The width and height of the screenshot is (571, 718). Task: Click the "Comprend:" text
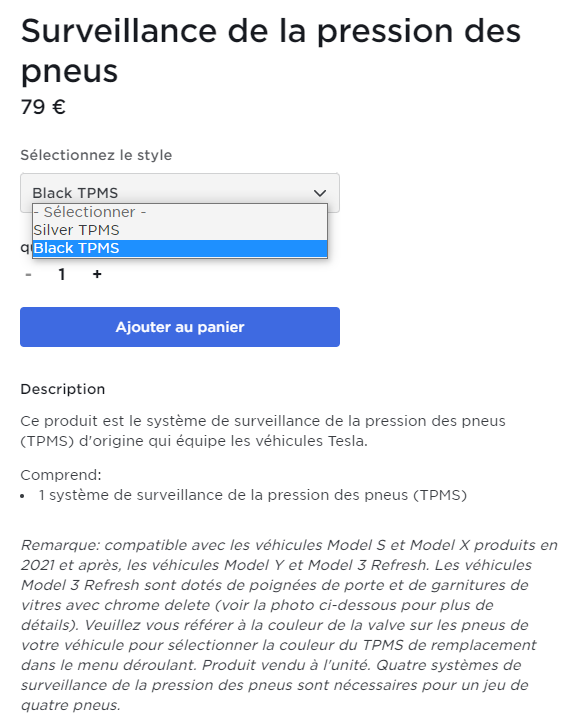pyautogui.click(x=61, y=475)
